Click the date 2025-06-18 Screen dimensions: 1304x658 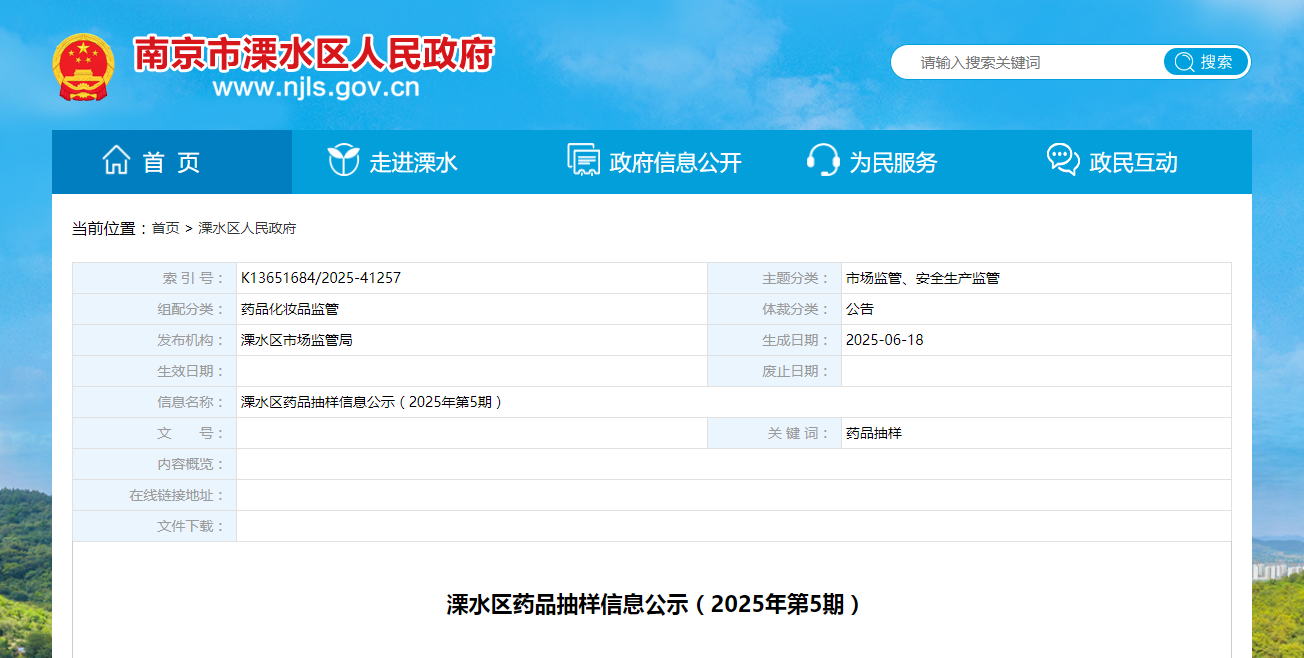(885, 340)
